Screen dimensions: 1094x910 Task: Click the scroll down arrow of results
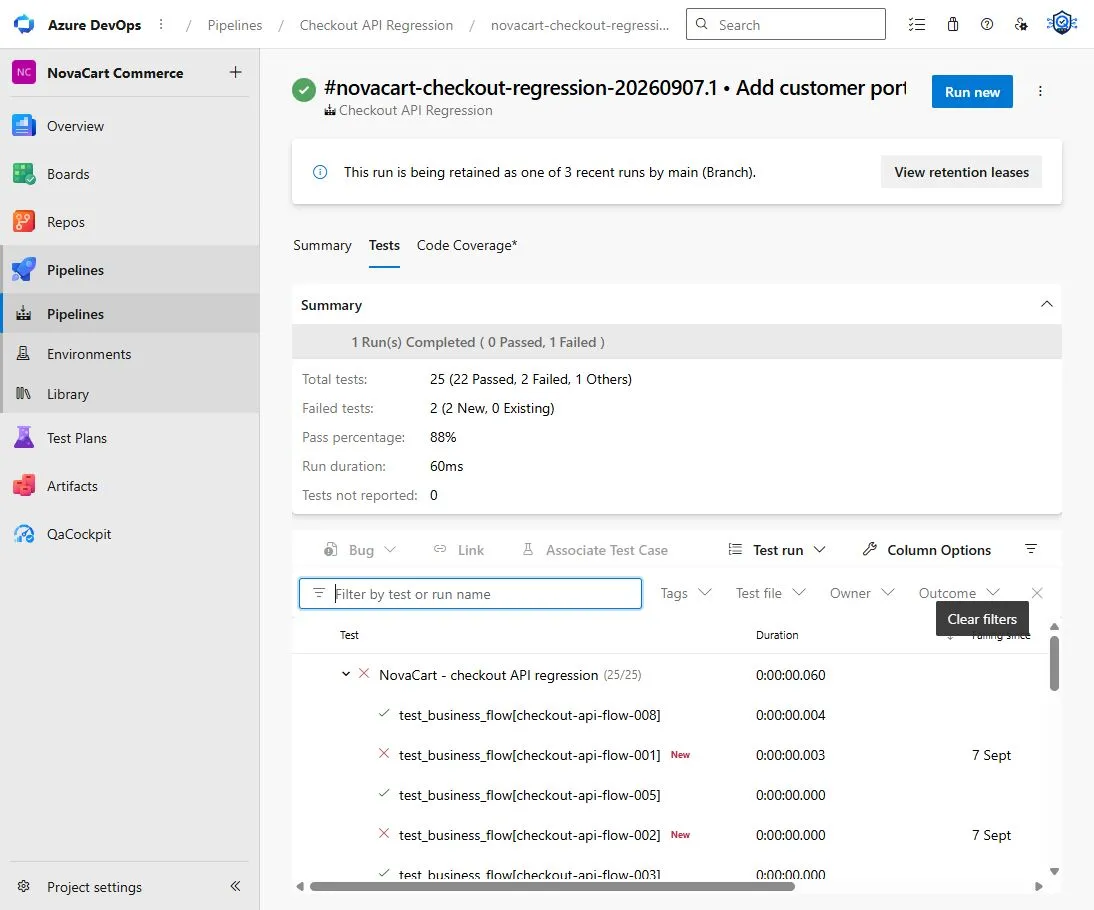[x=1054, y=871]
